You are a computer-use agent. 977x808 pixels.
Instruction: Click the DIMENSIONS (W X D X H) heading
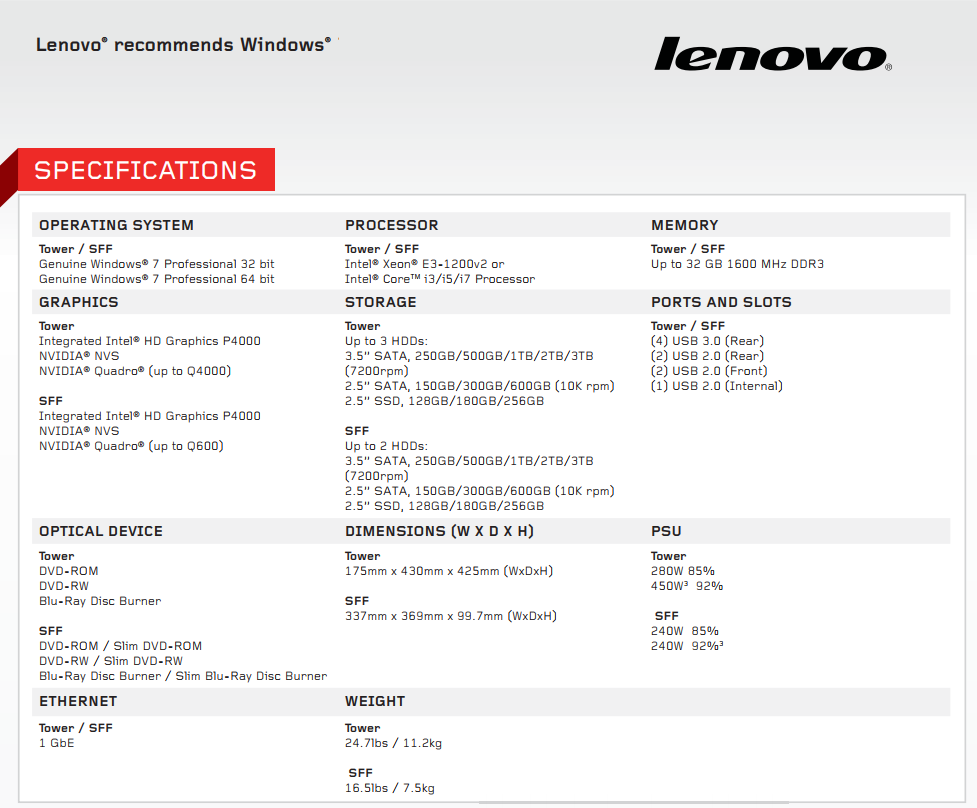[439, 531]
